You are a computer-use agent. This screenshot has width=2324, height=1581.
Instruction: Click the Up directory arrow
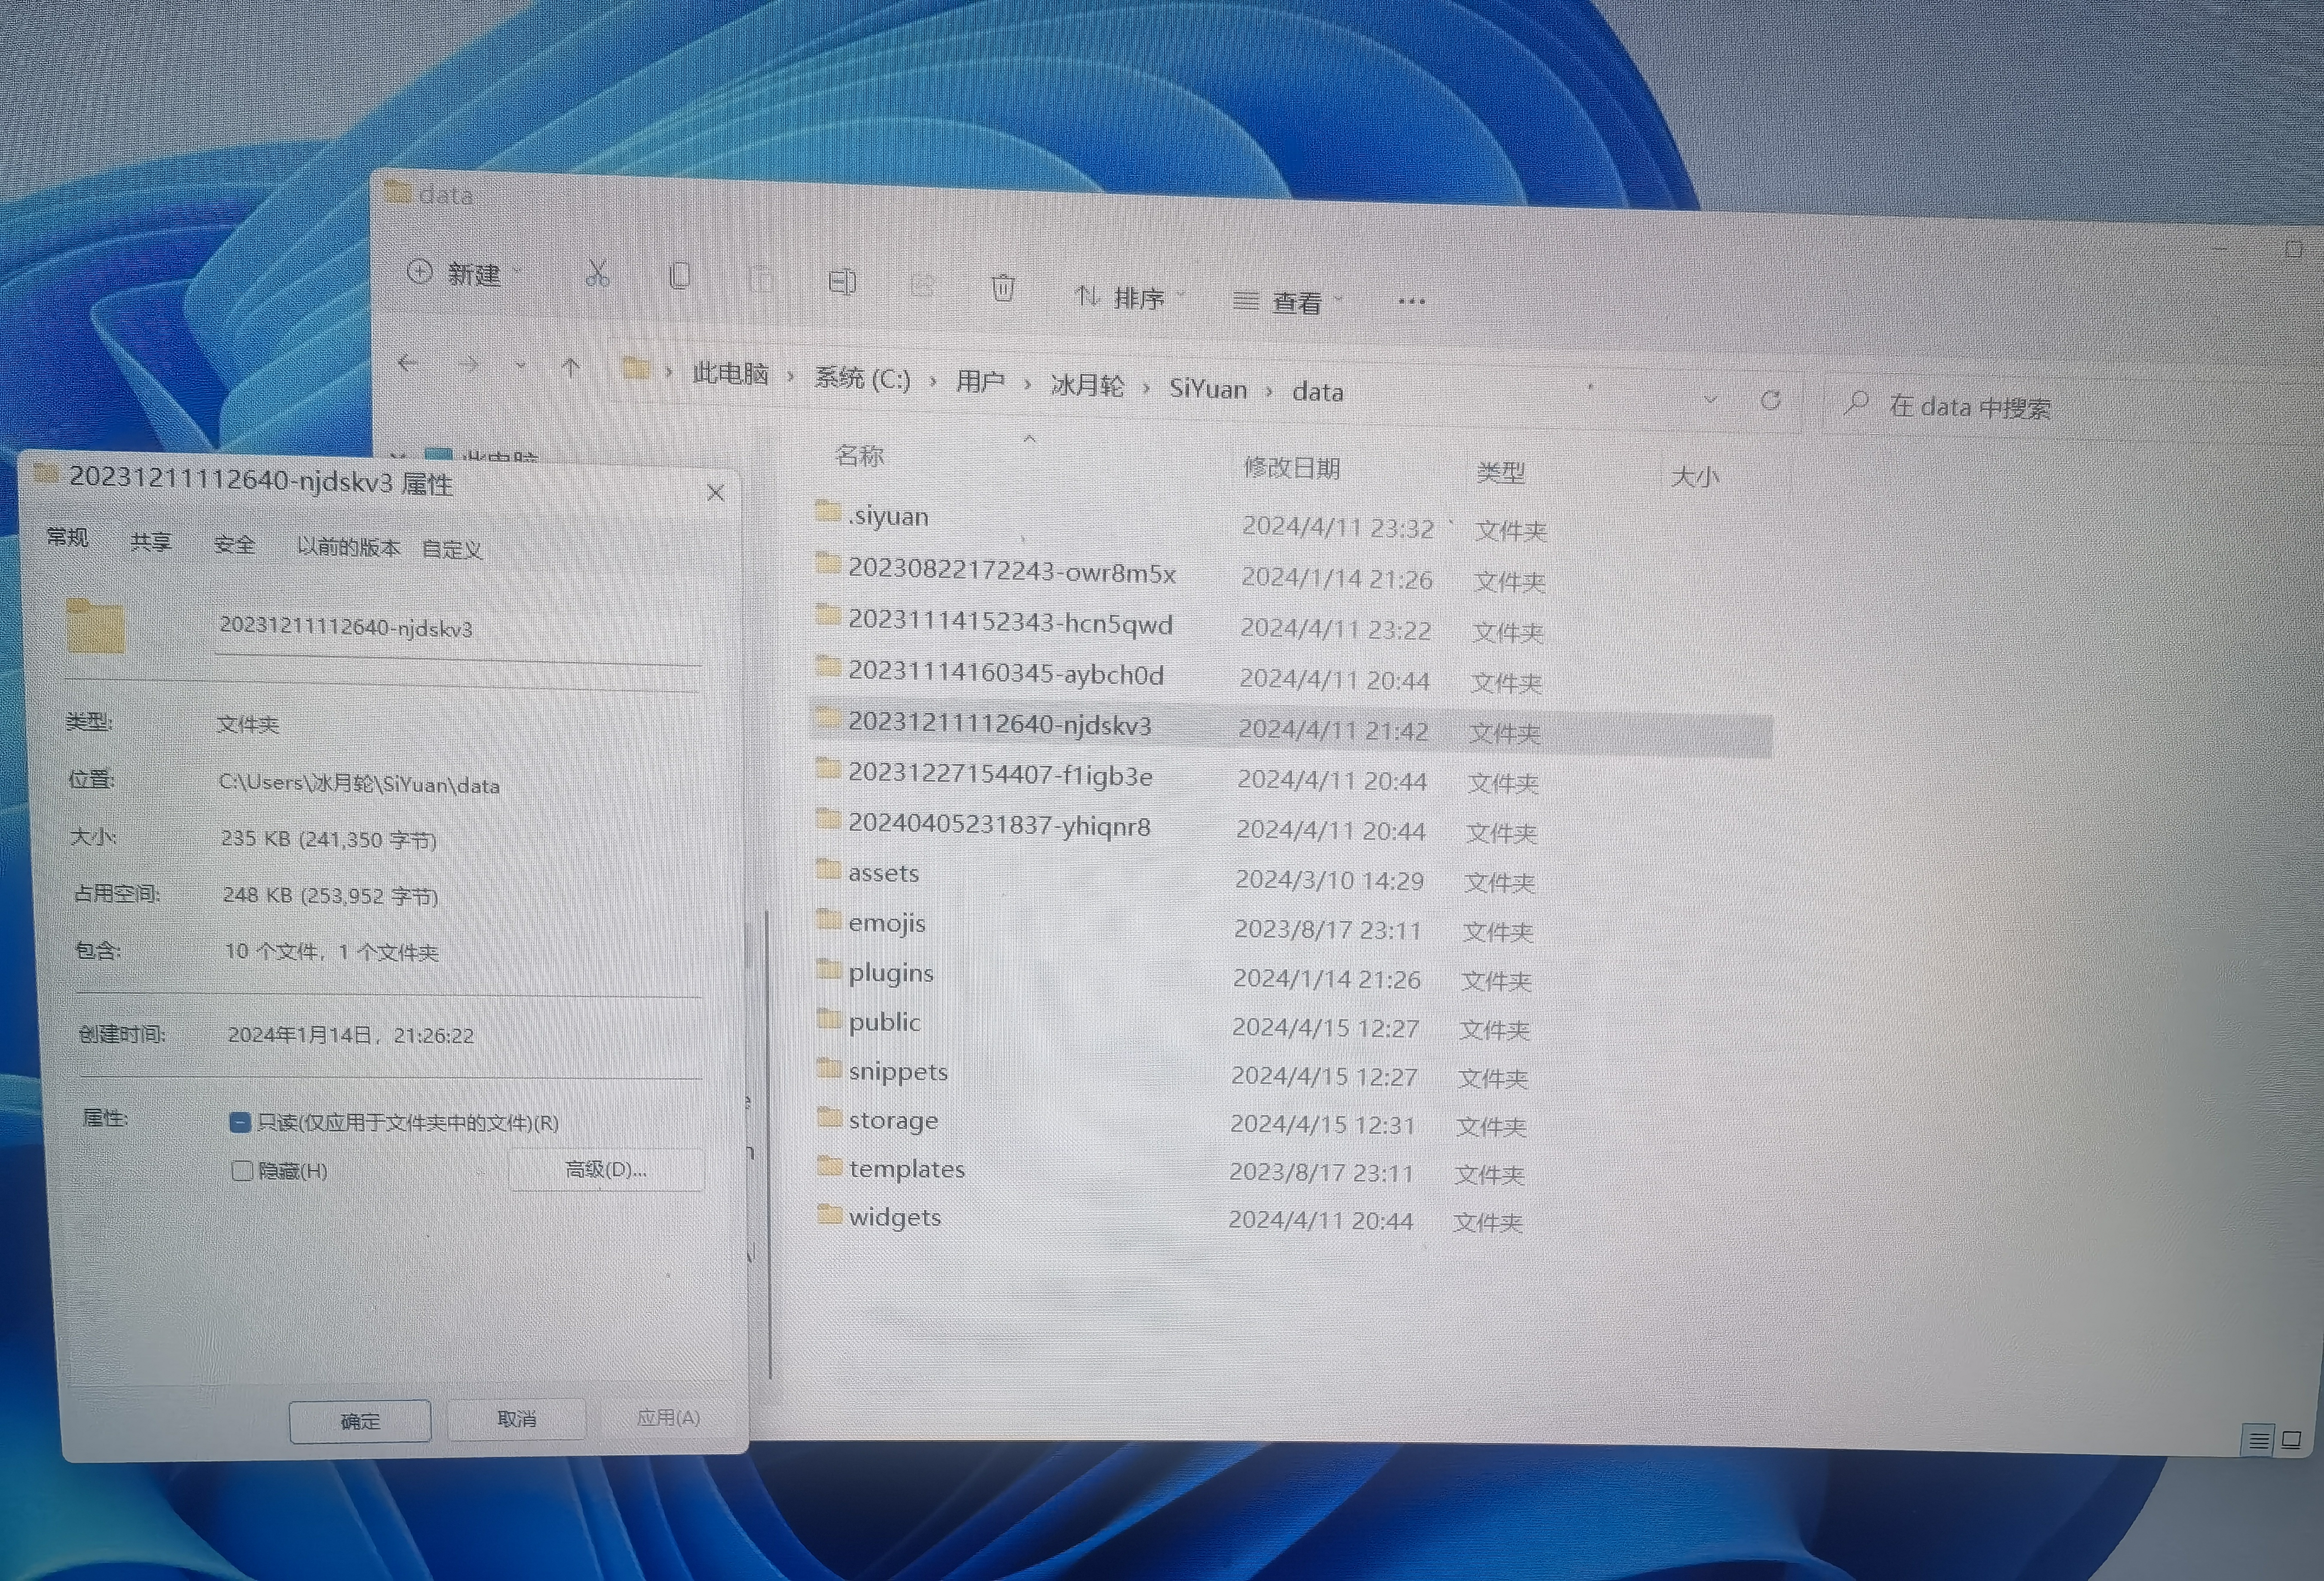coord(571,368)
